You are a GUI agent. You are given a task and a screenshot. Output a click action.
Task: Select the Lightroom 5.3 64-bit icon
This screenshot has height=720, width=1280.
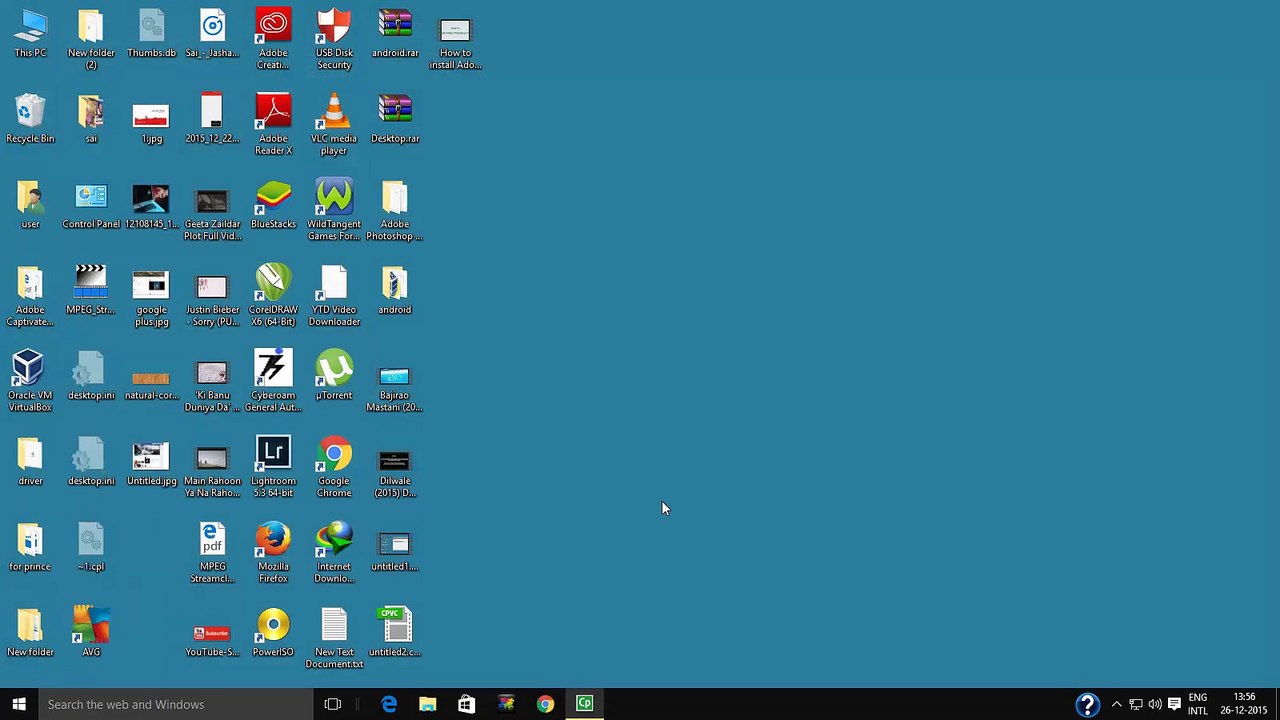273,467
